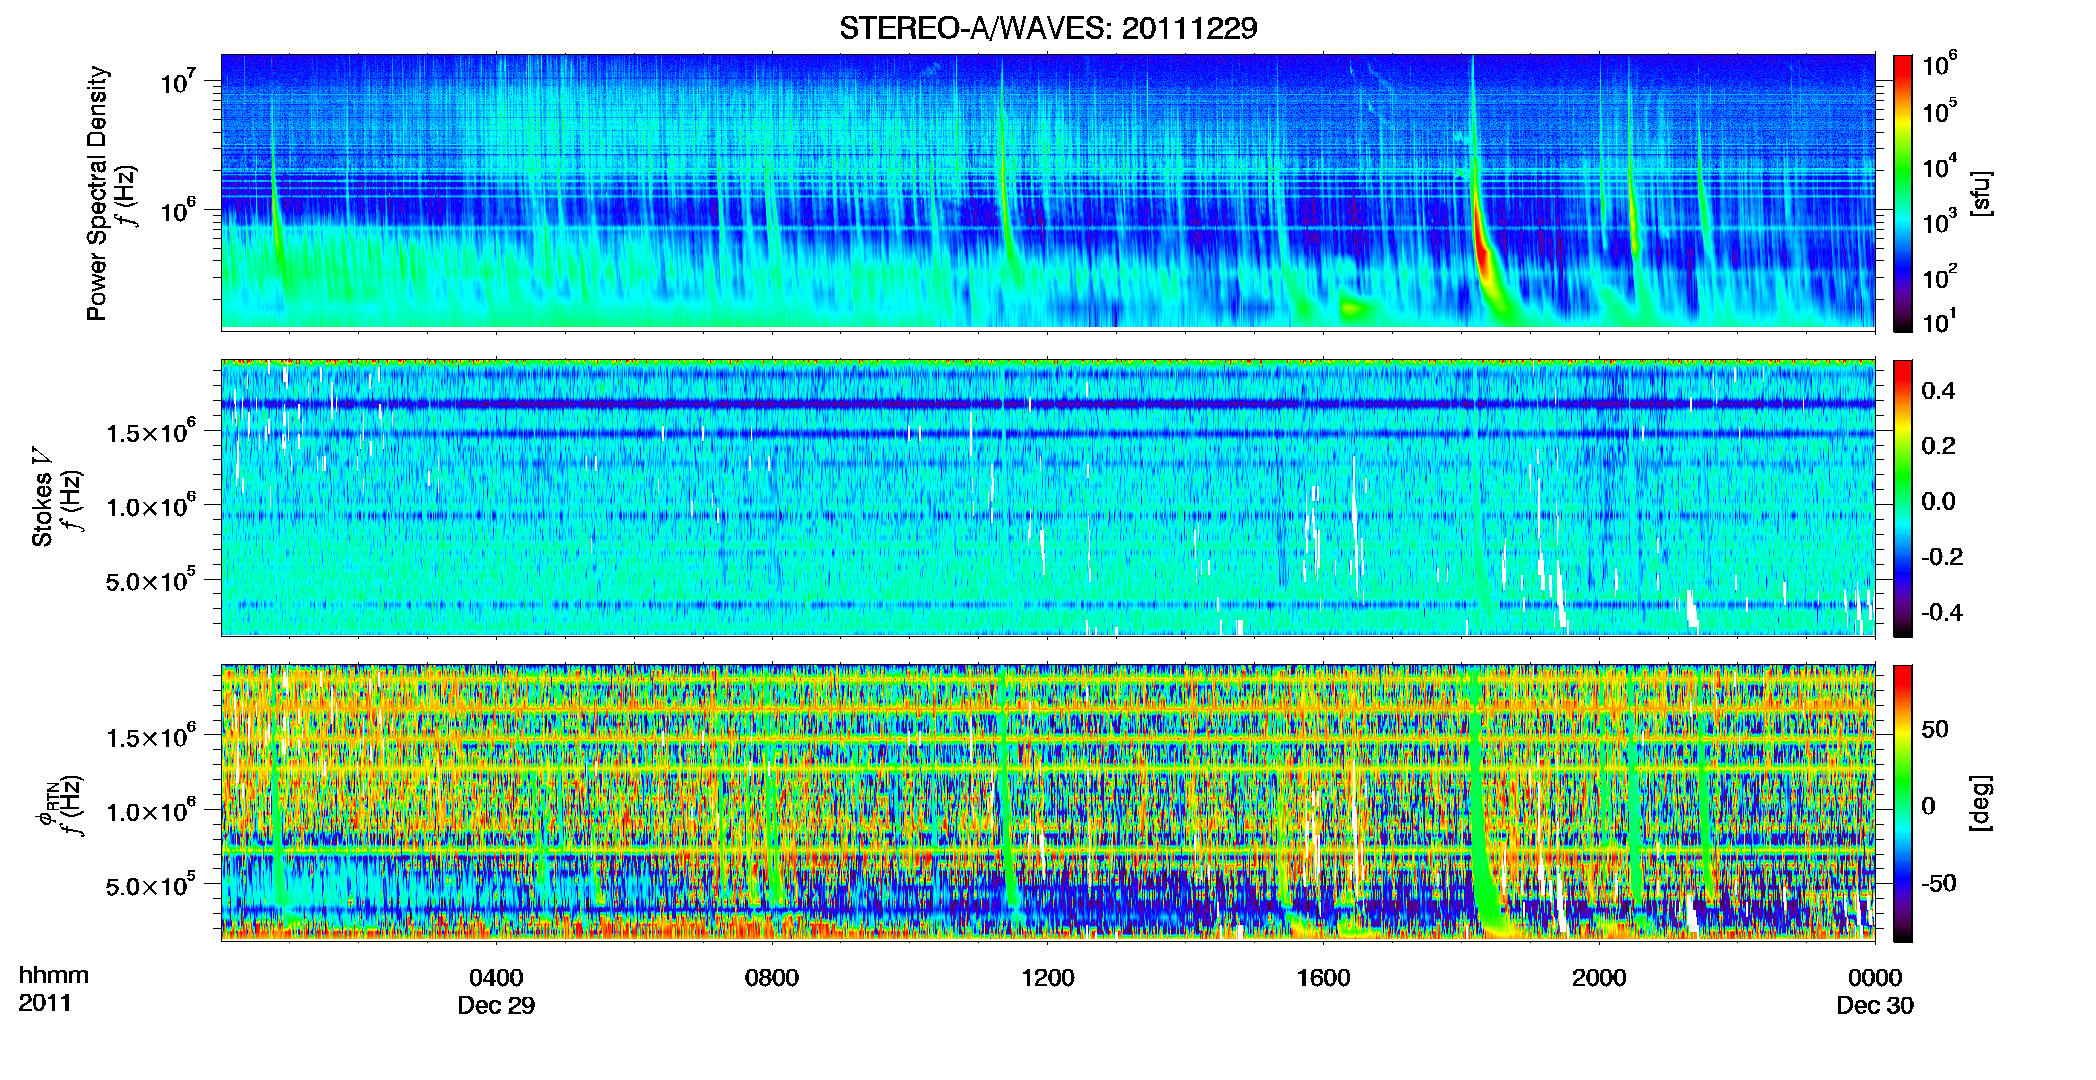Click the Stokes V colorbar

1903,498
